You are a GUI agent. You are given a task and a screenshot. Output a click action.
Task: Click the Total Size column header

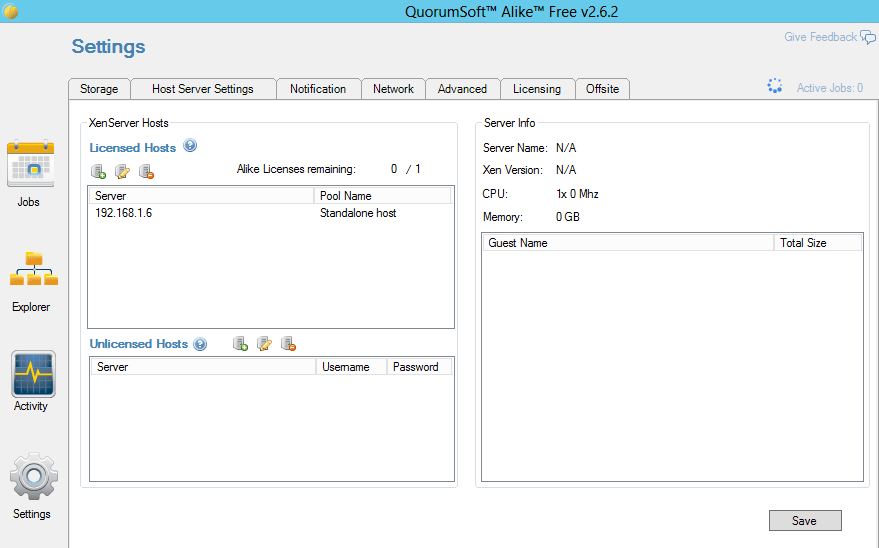click(x=818, y=243)
